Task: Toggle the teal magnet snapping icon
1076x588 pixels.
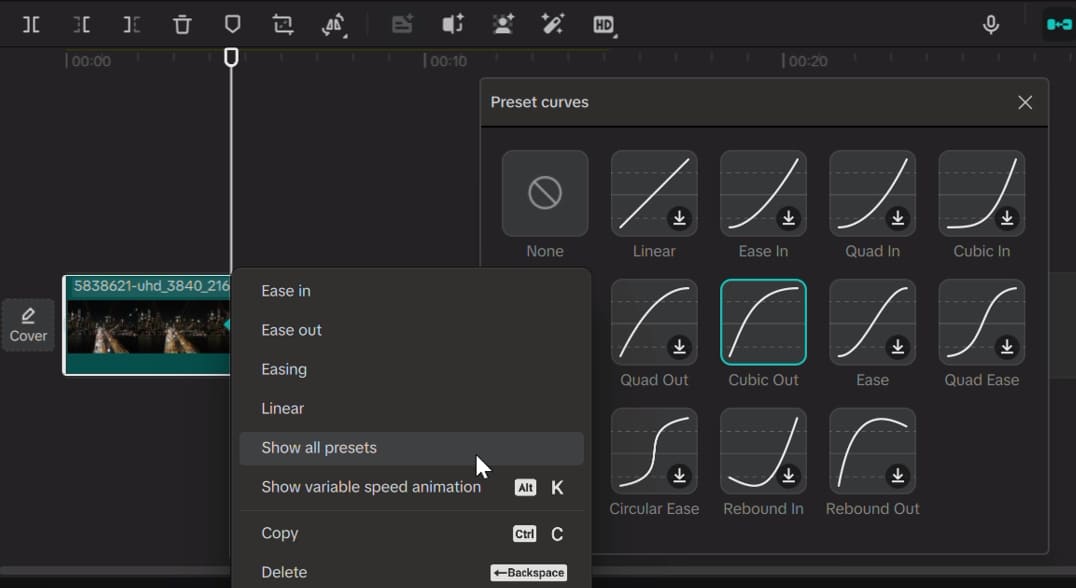Action: point(1059,25)
